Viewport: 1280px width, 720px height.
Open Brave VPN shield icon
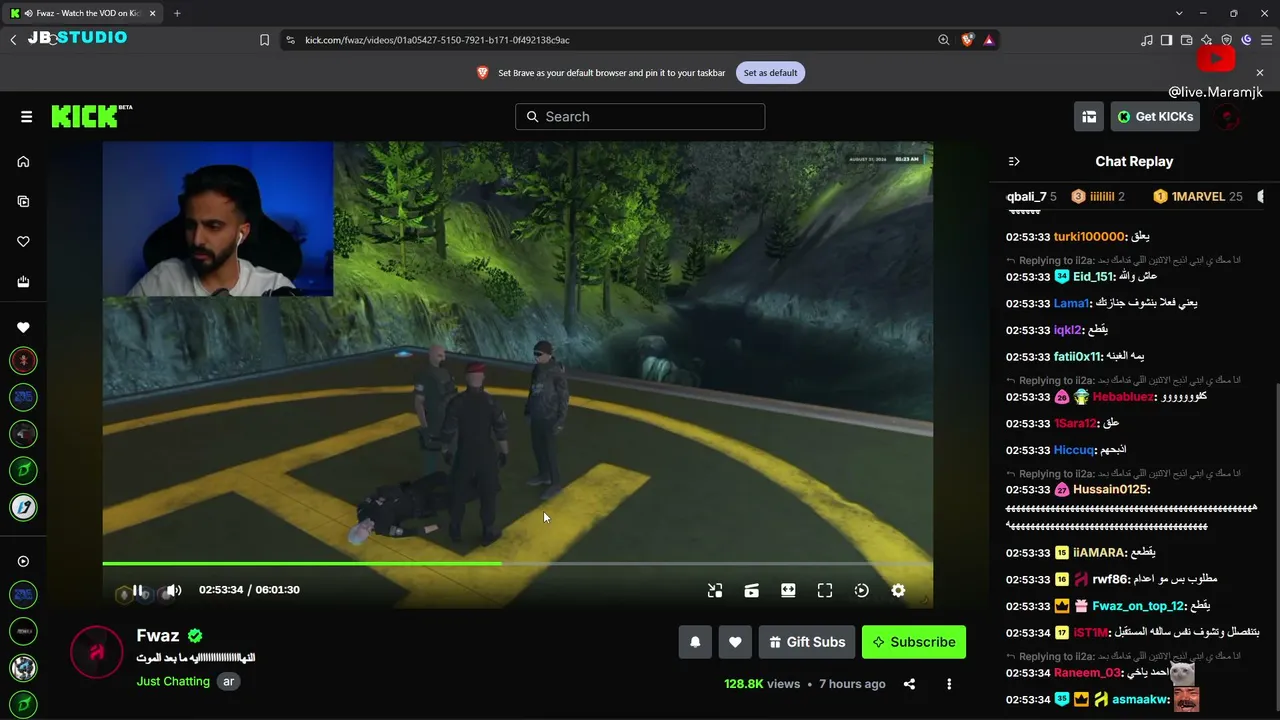coord(1226,40)
